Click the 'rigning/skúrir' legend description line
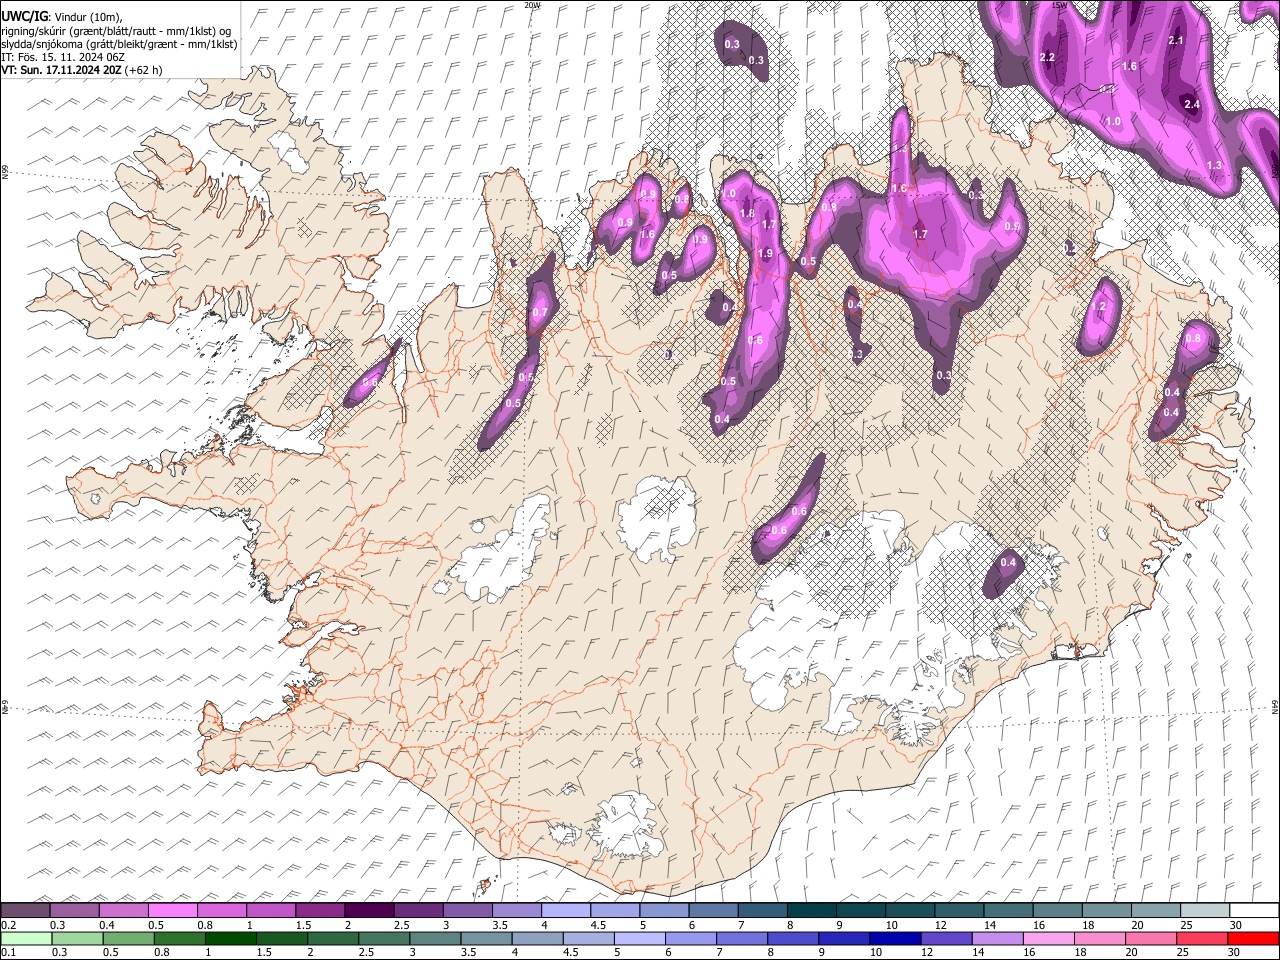The width and height of the screenshot is (1280, 960). tap(116, 31)
